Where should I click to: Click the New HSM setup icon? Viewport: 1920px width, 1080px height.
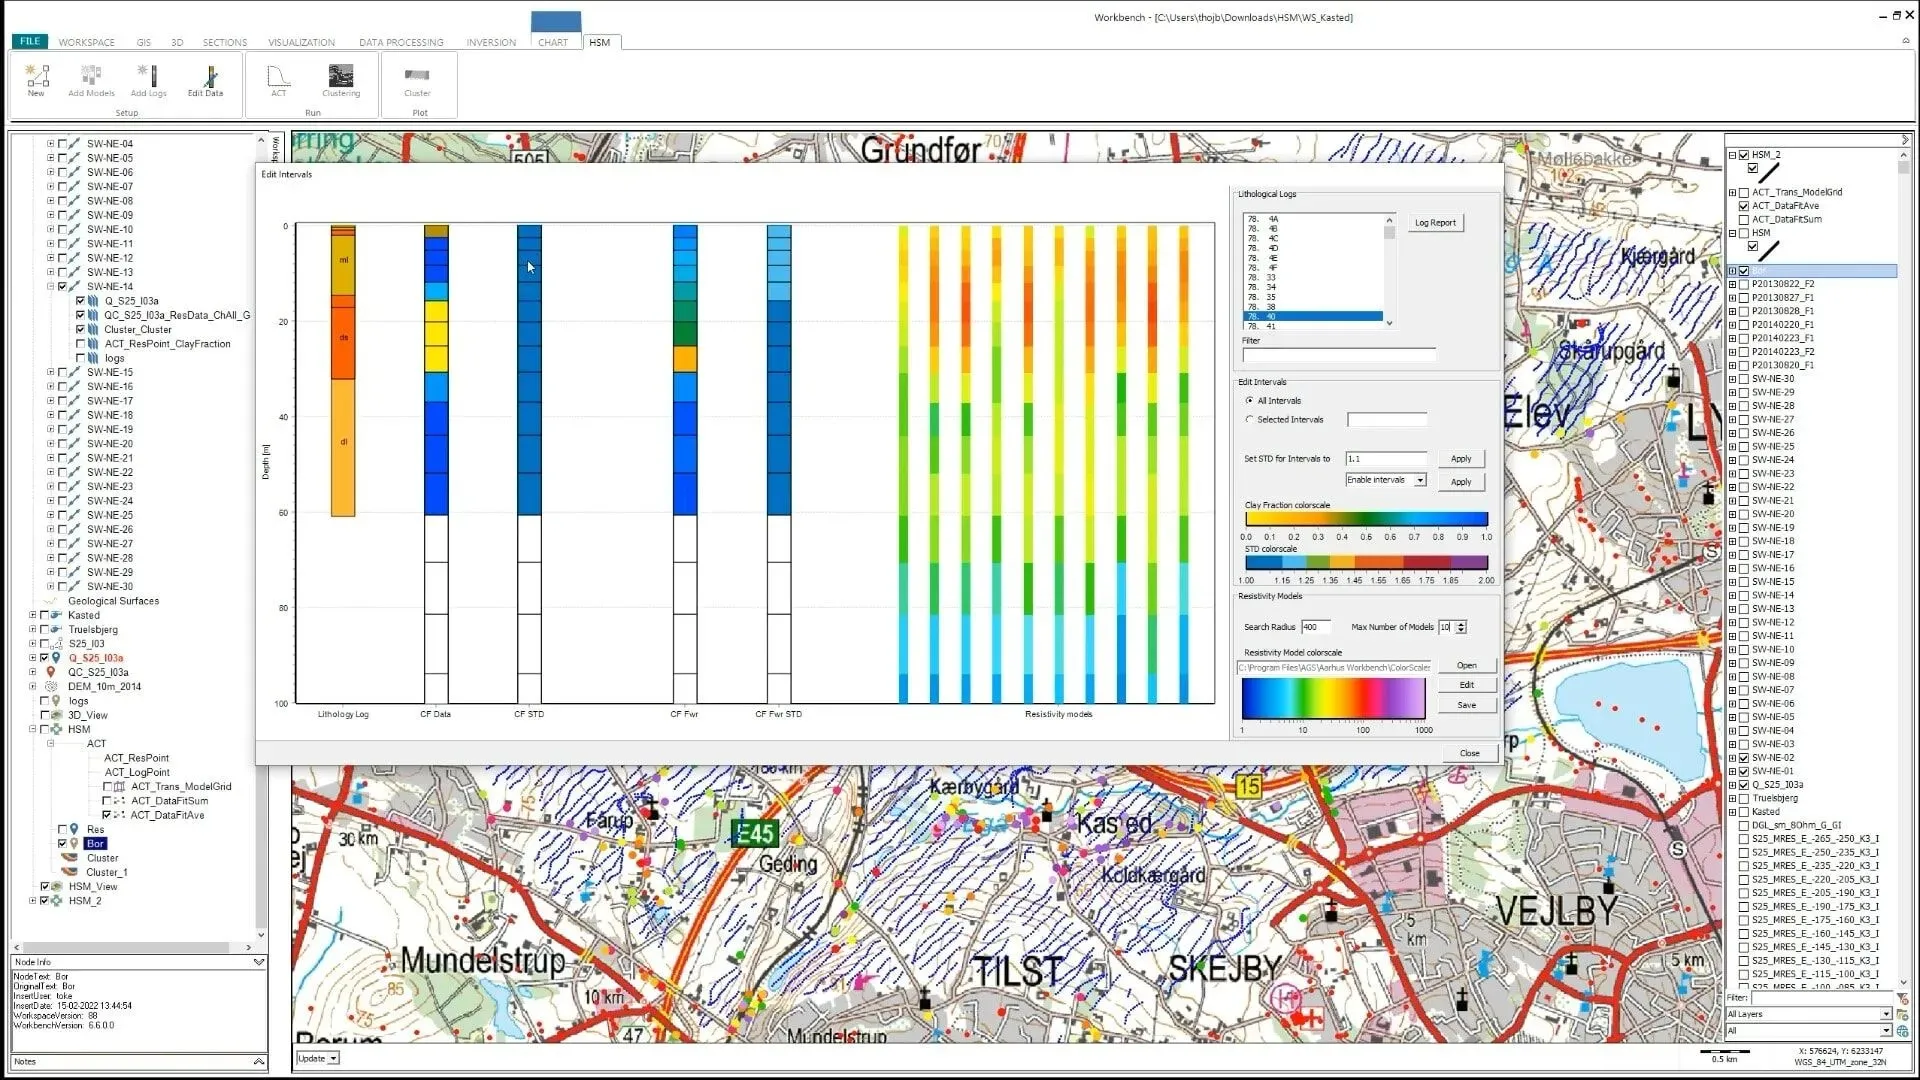pyautogui.click(x=37, y=76)
